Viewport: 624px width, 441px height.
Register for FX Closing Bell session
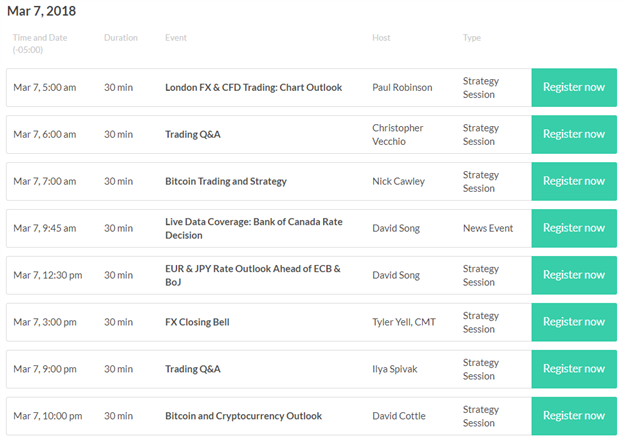(574, 322)
